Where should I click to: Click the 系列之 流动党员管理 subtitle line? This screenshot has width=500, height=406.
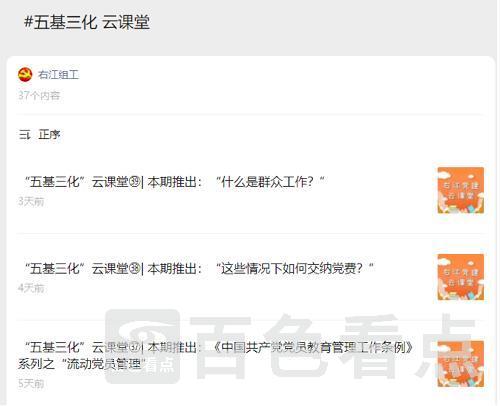click(x=82, y=364)
